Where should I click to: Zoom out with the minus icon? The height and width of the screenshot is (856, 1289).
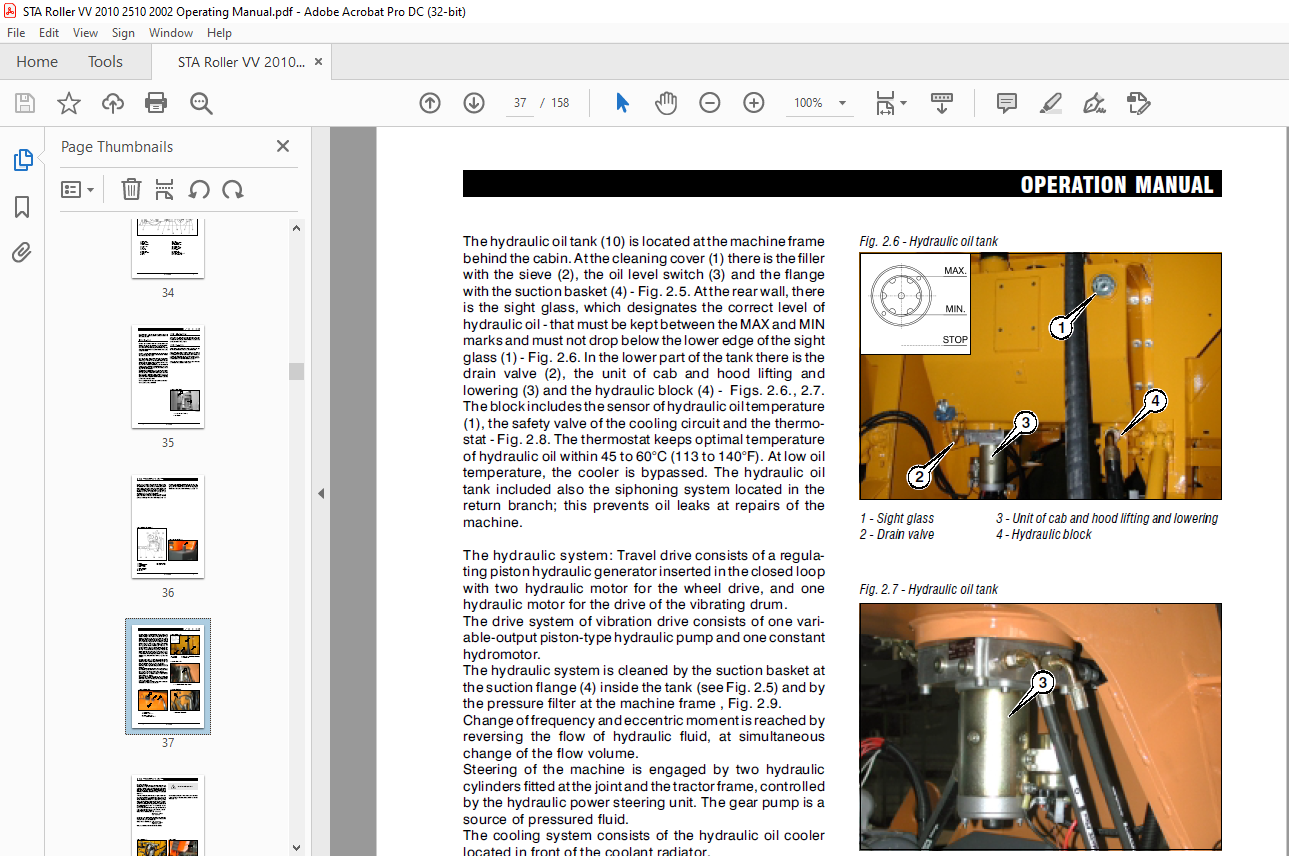(x=710, y=103)
